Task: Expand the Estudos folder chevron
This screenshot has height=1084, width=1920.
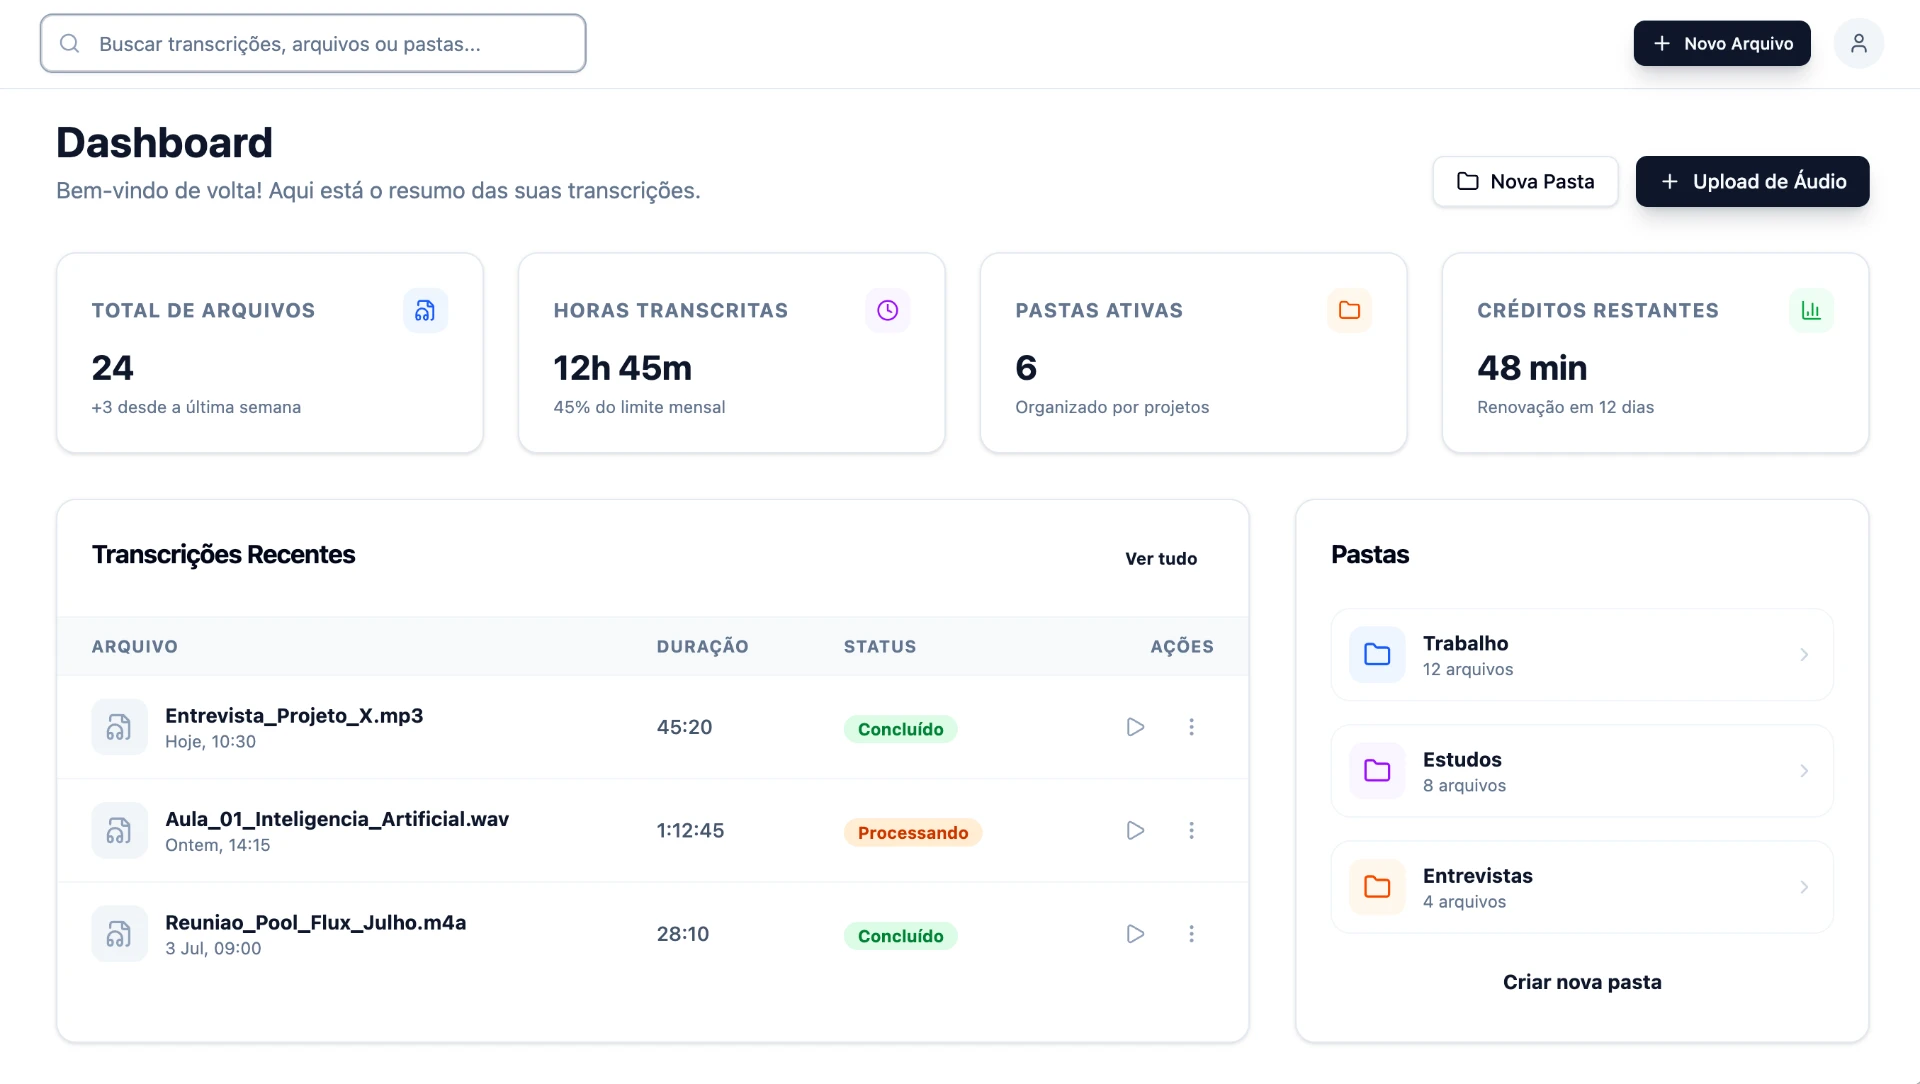Action: tap(1804, 771)
